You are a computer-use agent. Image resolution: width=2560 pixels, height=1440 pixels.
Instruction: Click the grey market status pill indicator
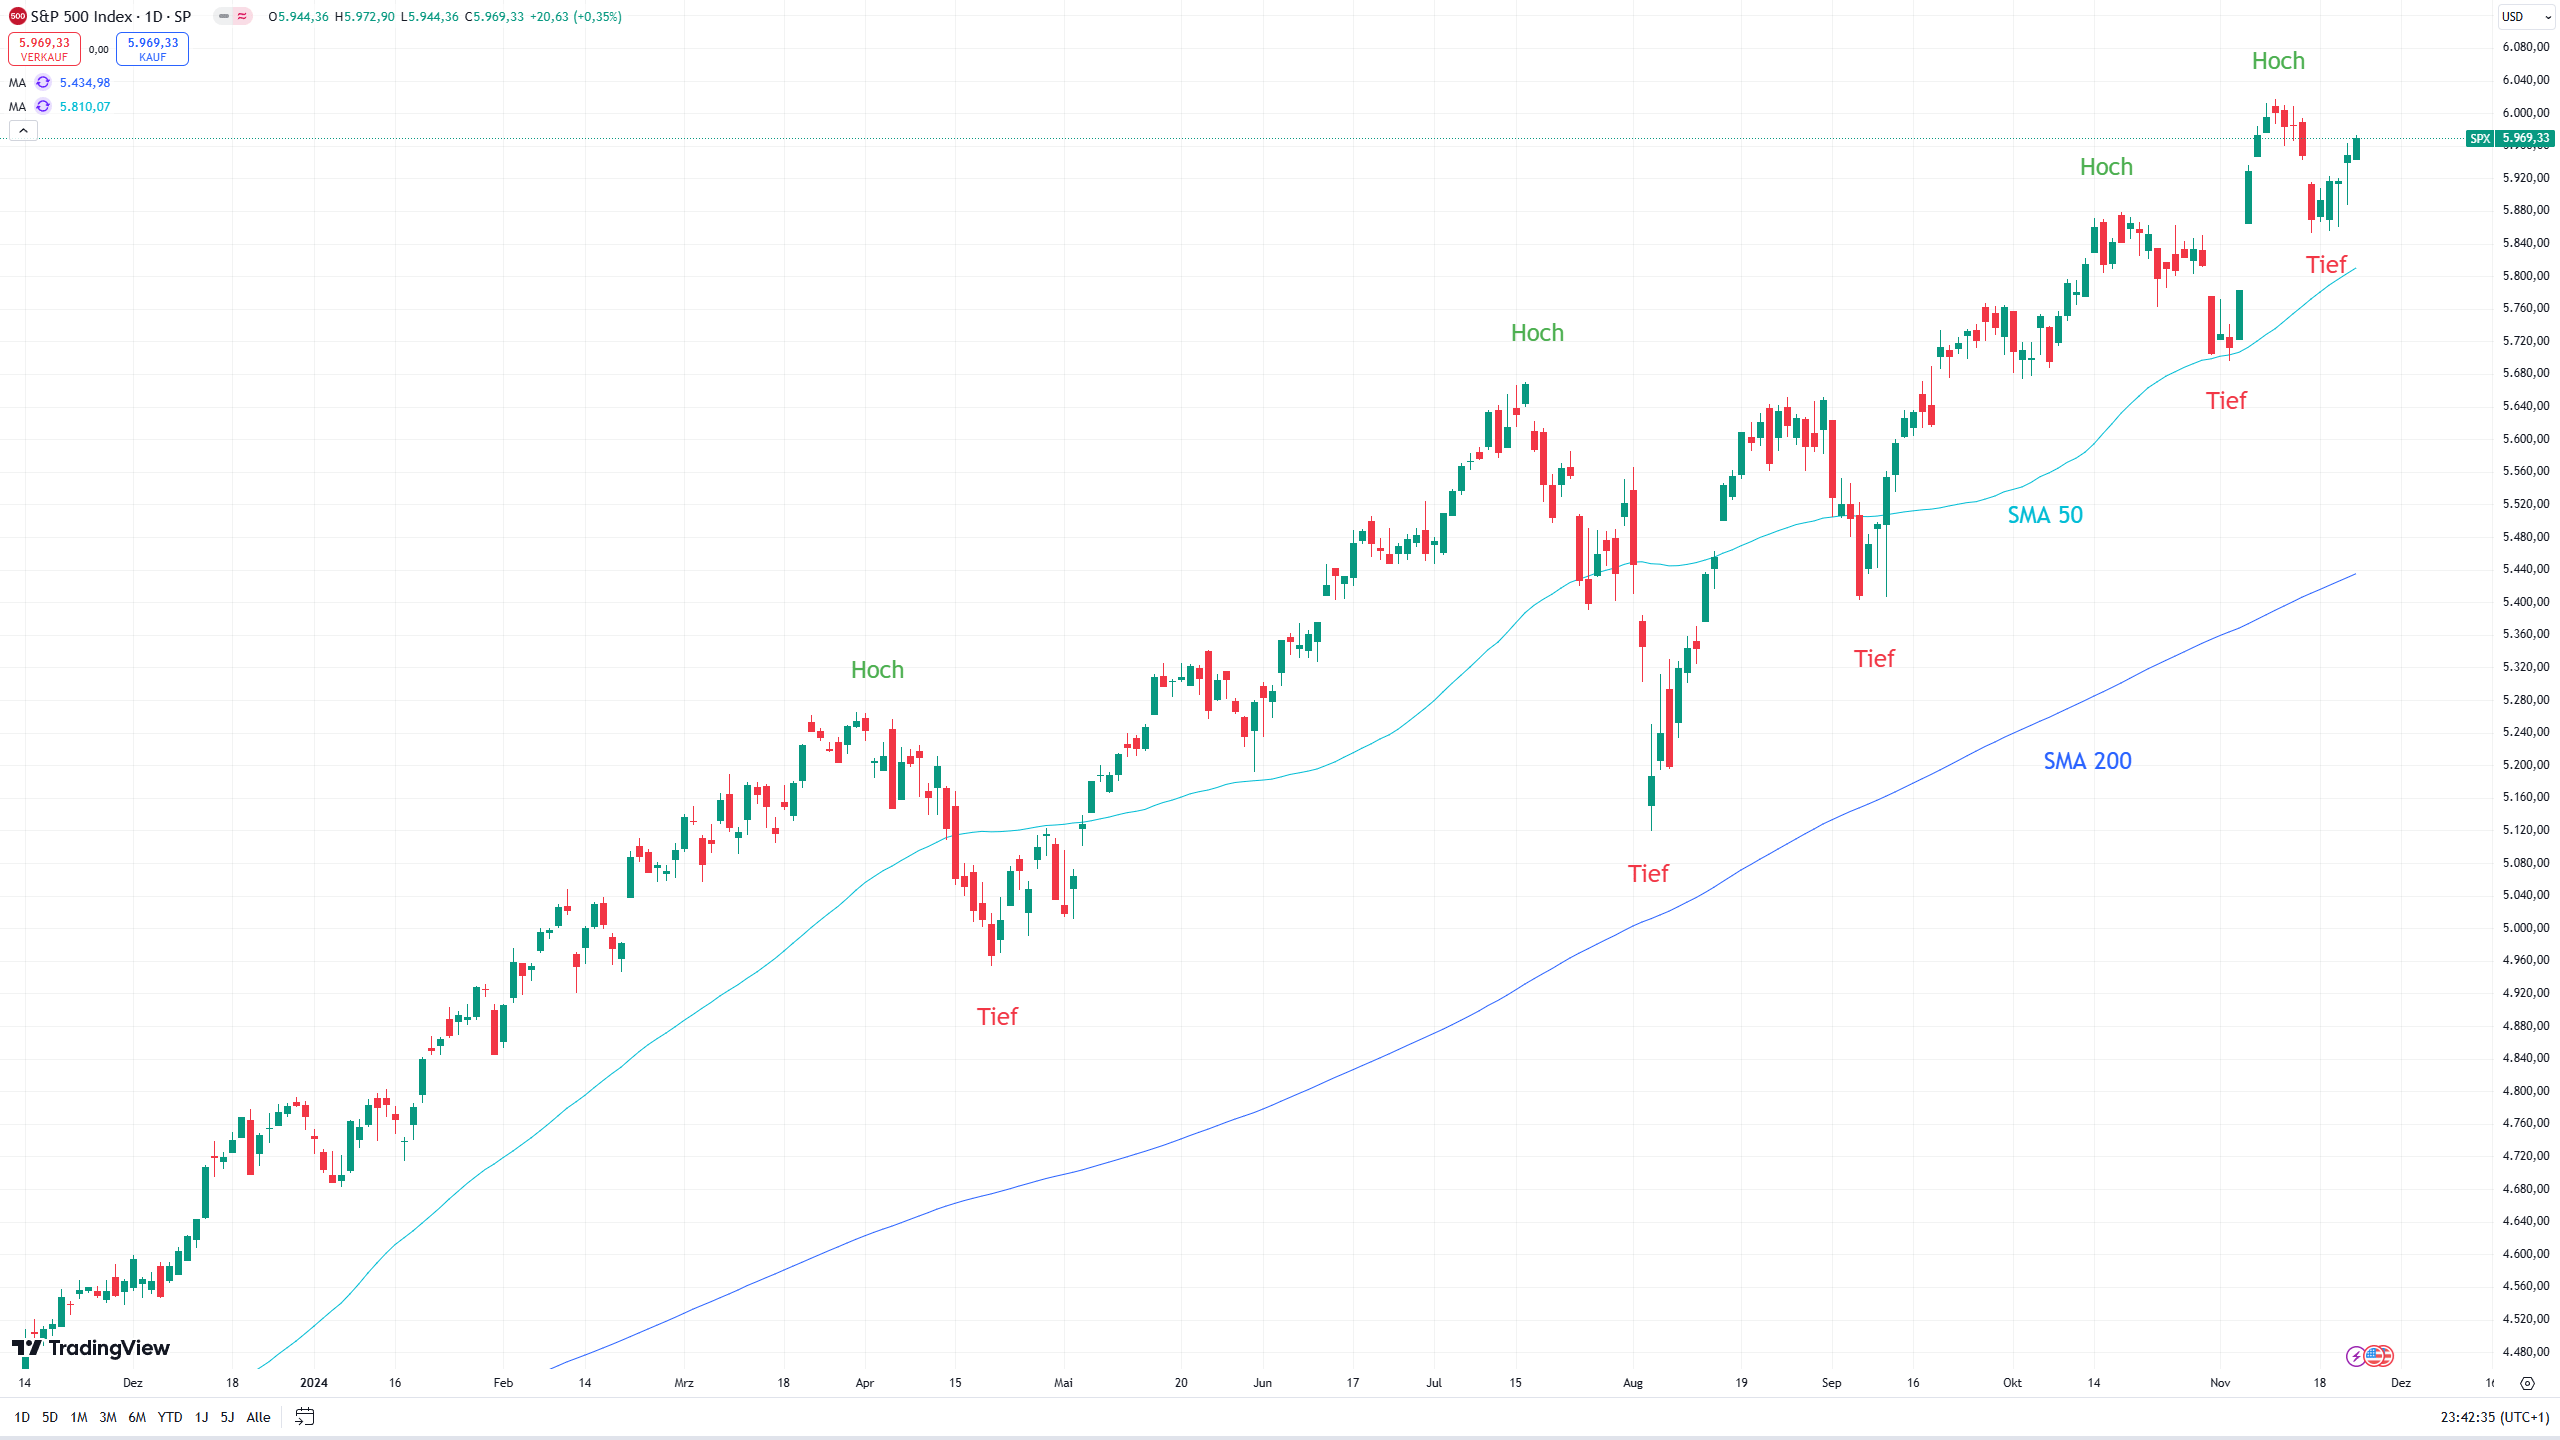pos(223,16)
